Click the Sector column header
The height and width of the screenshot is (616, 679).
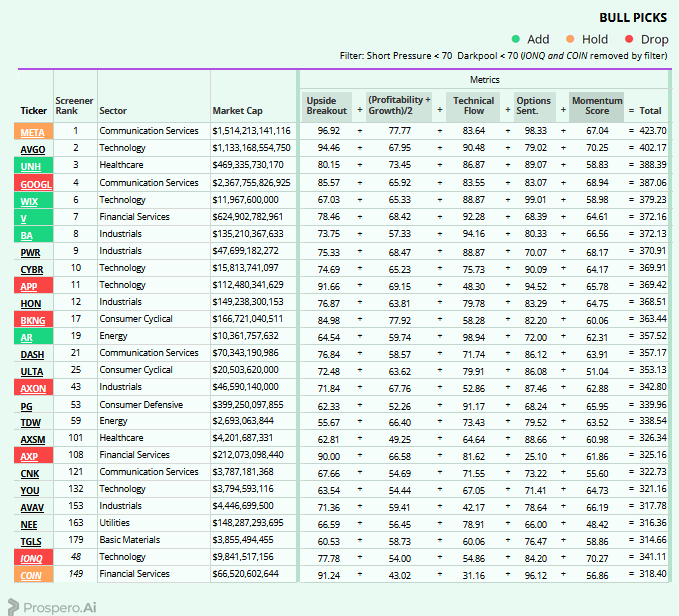[x=113, y=110]
